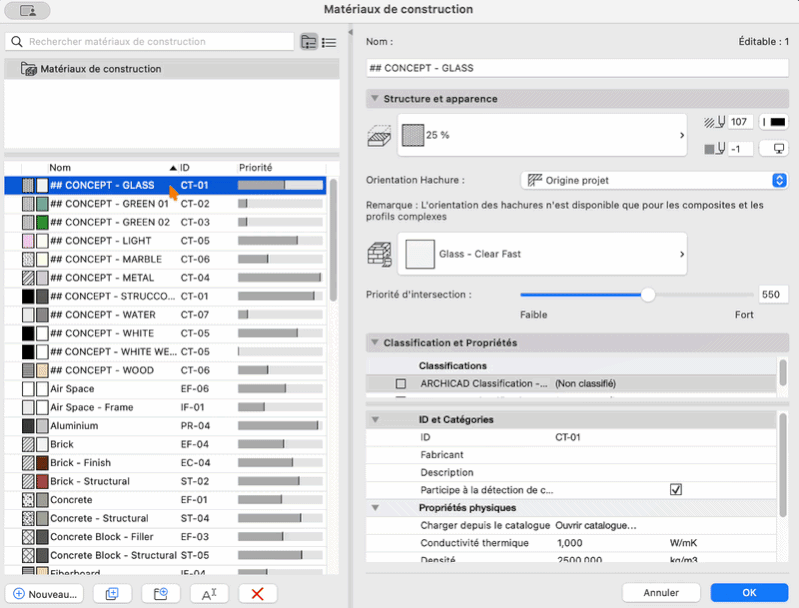Collapse the Structure et apparence section
This screenshot has width=799, height=608.
click(x=375, y=98)
